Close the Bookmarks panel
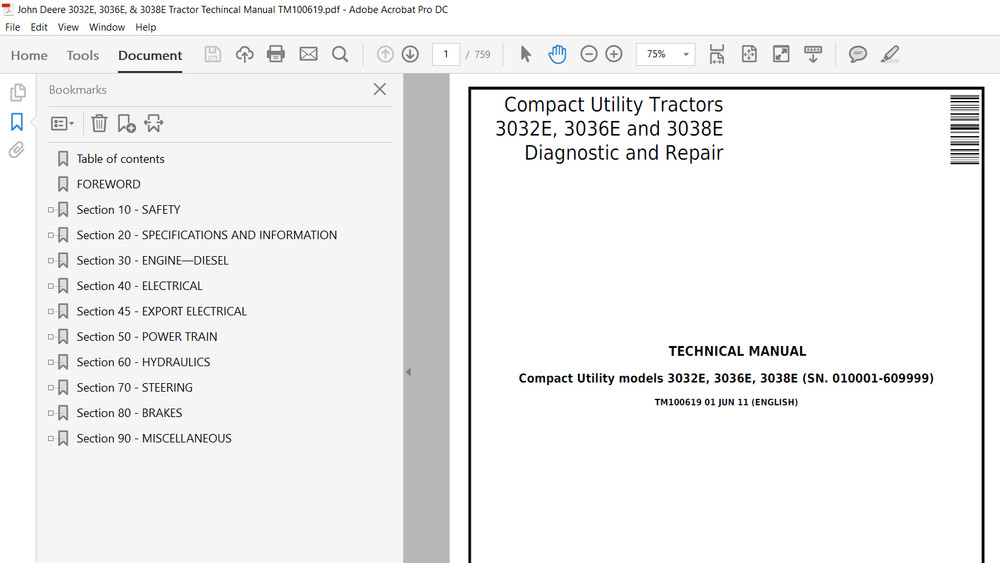Image resolution: width=1000 pixels, height=563 pixels. (379, 89)
